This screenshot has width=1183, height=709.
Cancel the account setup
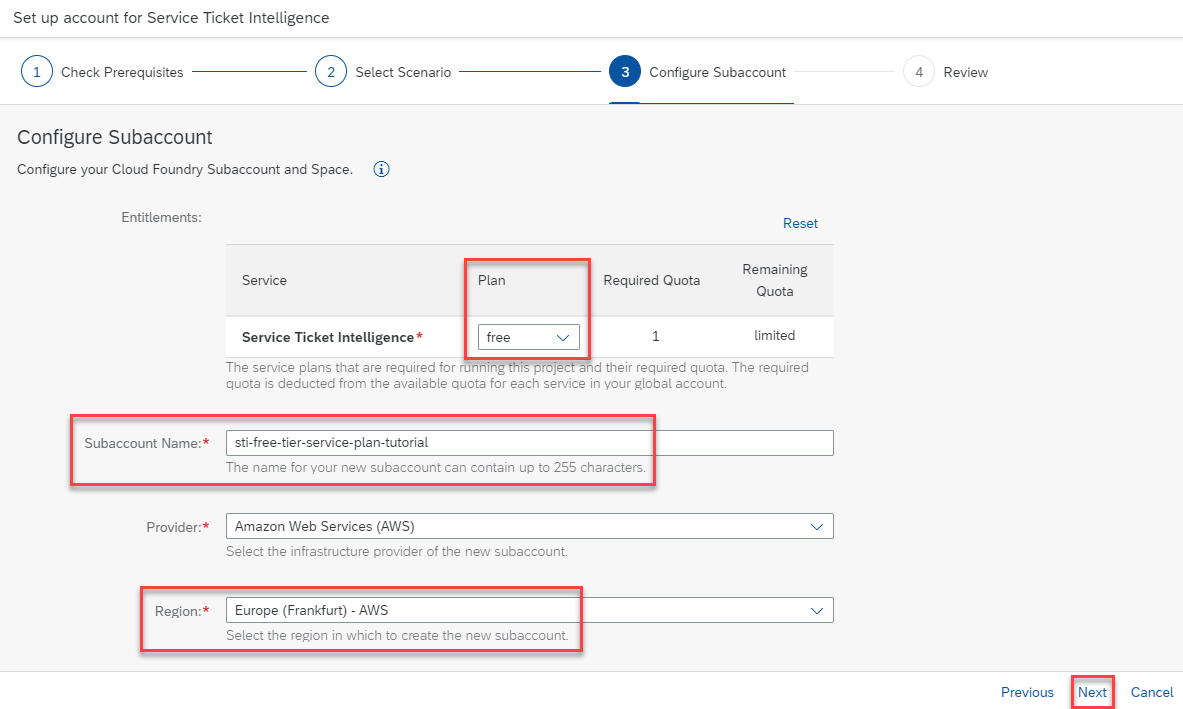(1151, 692)
